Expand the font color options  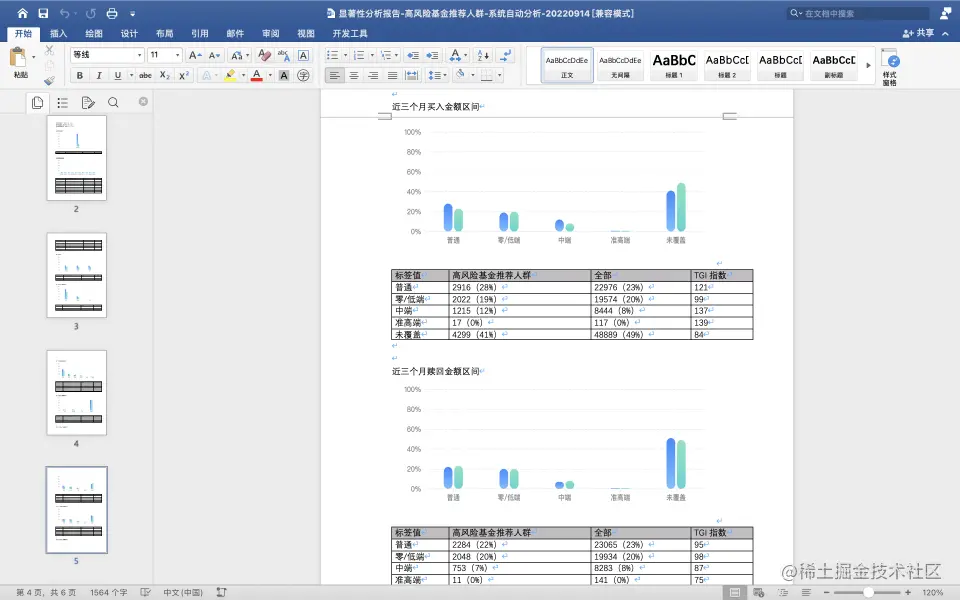click(x=268, y=75)
